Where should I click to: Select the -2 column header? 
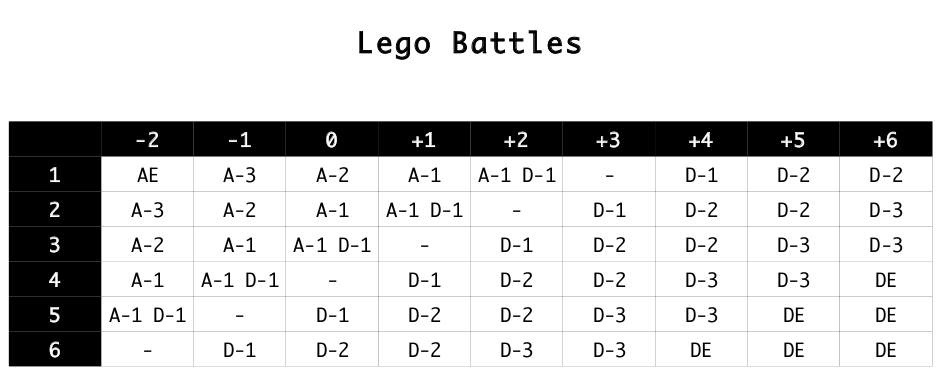pyautogui.click(x=147, y=139)
